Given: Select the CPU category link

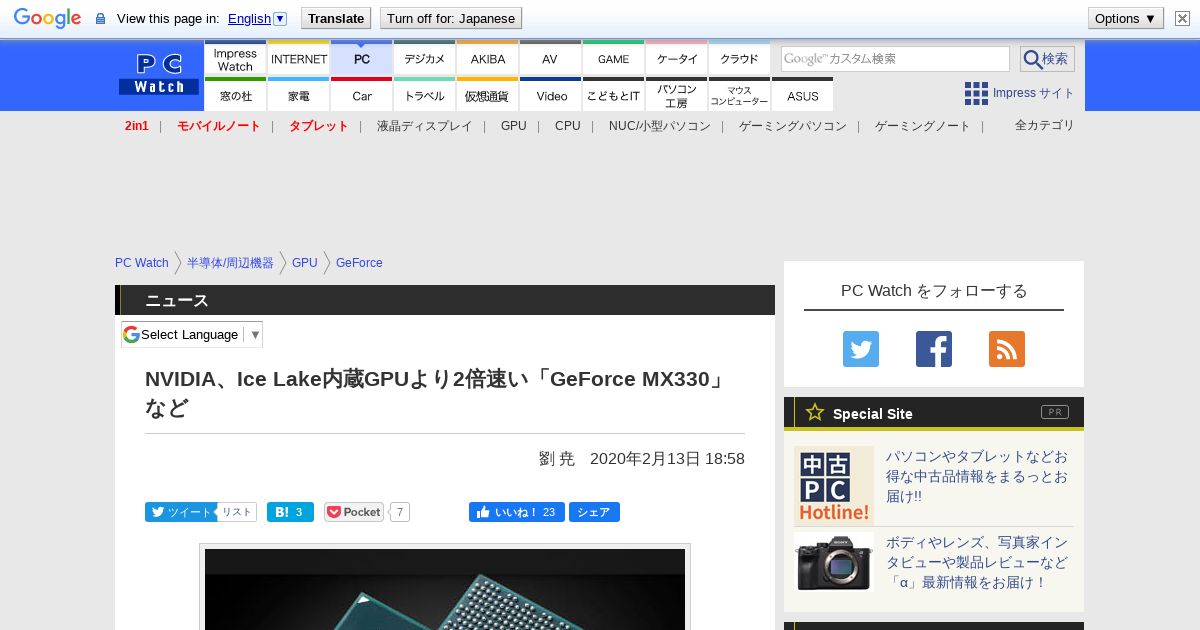Looking at the screenshot, I should tap(568, 126).
